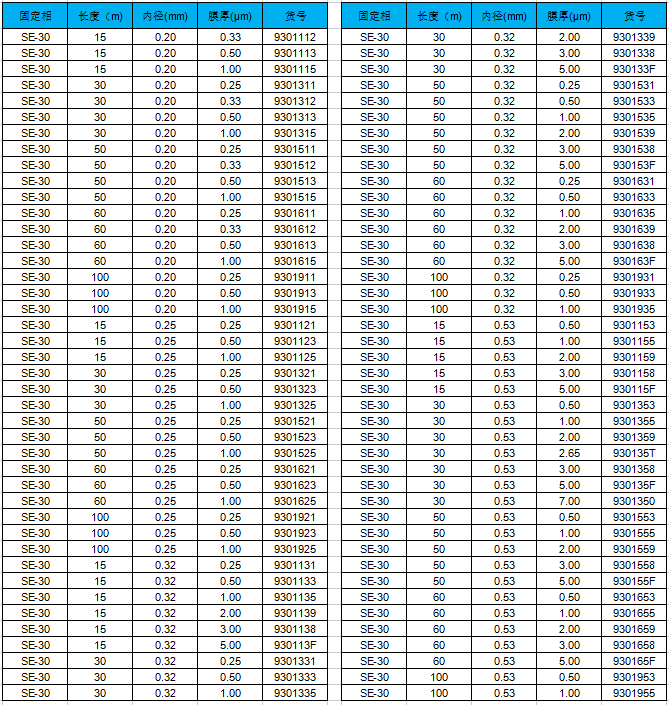
Task: Click the 货号 header in left table
Action: pos(294,17)
